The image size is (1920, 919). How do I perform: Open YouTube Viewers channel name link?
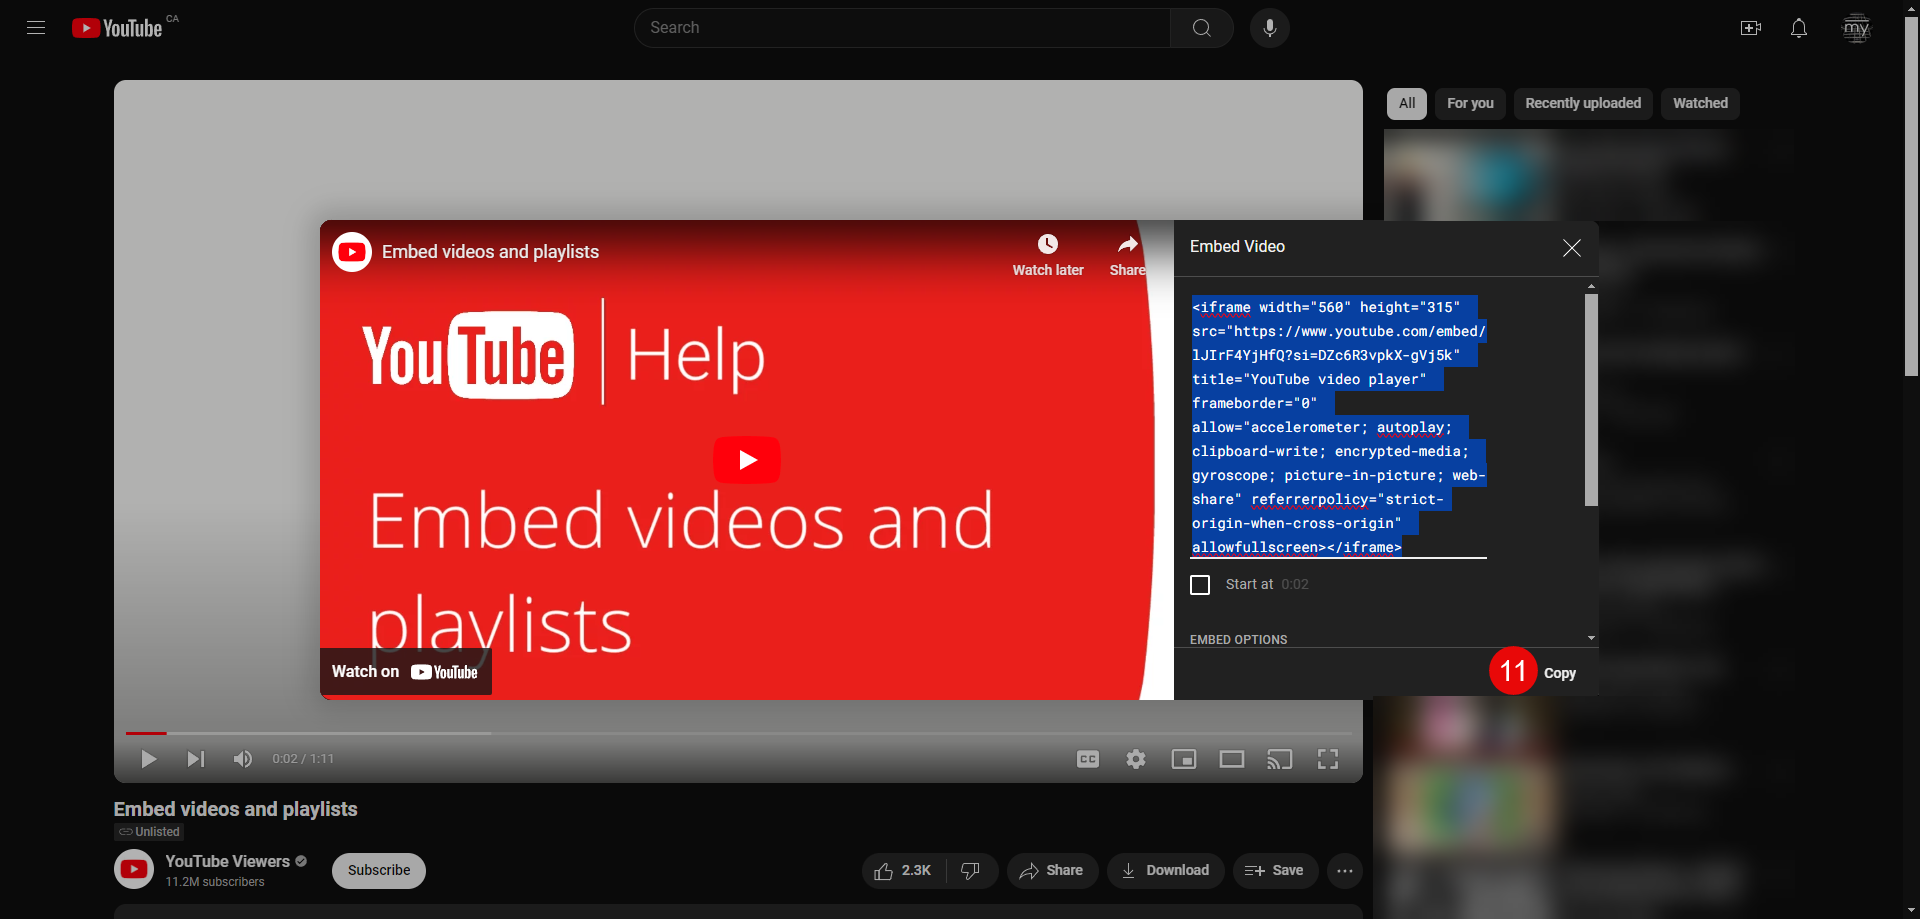227,861
